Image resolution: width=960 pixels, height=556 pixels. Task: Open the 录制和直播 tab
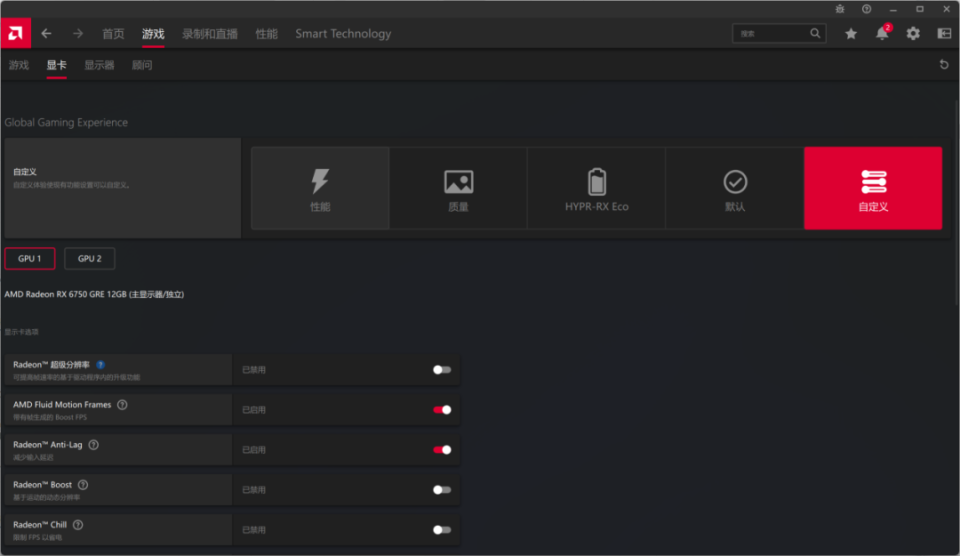click(x=210, y=34)
